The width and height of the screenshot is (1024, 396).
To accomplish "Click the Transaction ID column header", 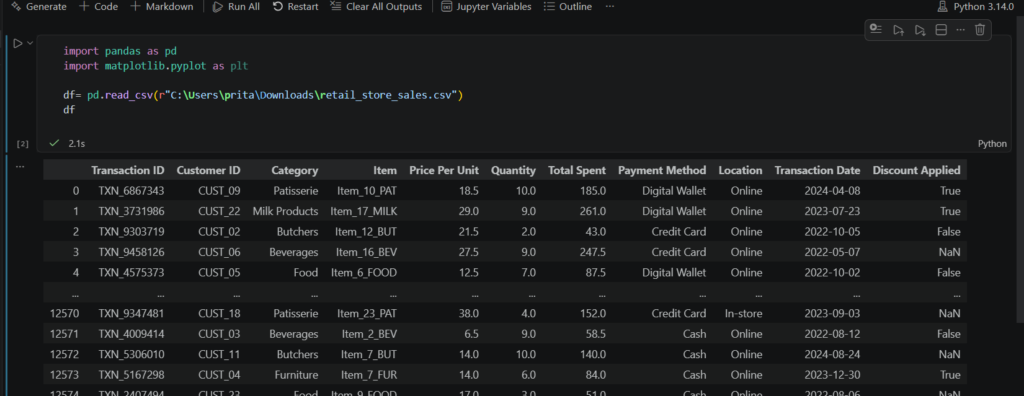I will [128, 170].
